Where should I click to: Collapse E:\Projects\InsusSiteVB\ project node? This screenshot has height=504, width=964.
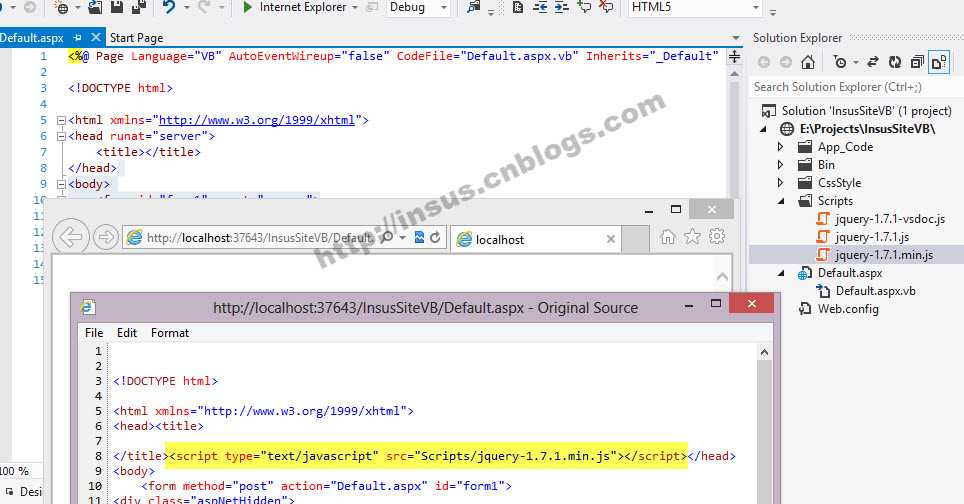point(764,129)
